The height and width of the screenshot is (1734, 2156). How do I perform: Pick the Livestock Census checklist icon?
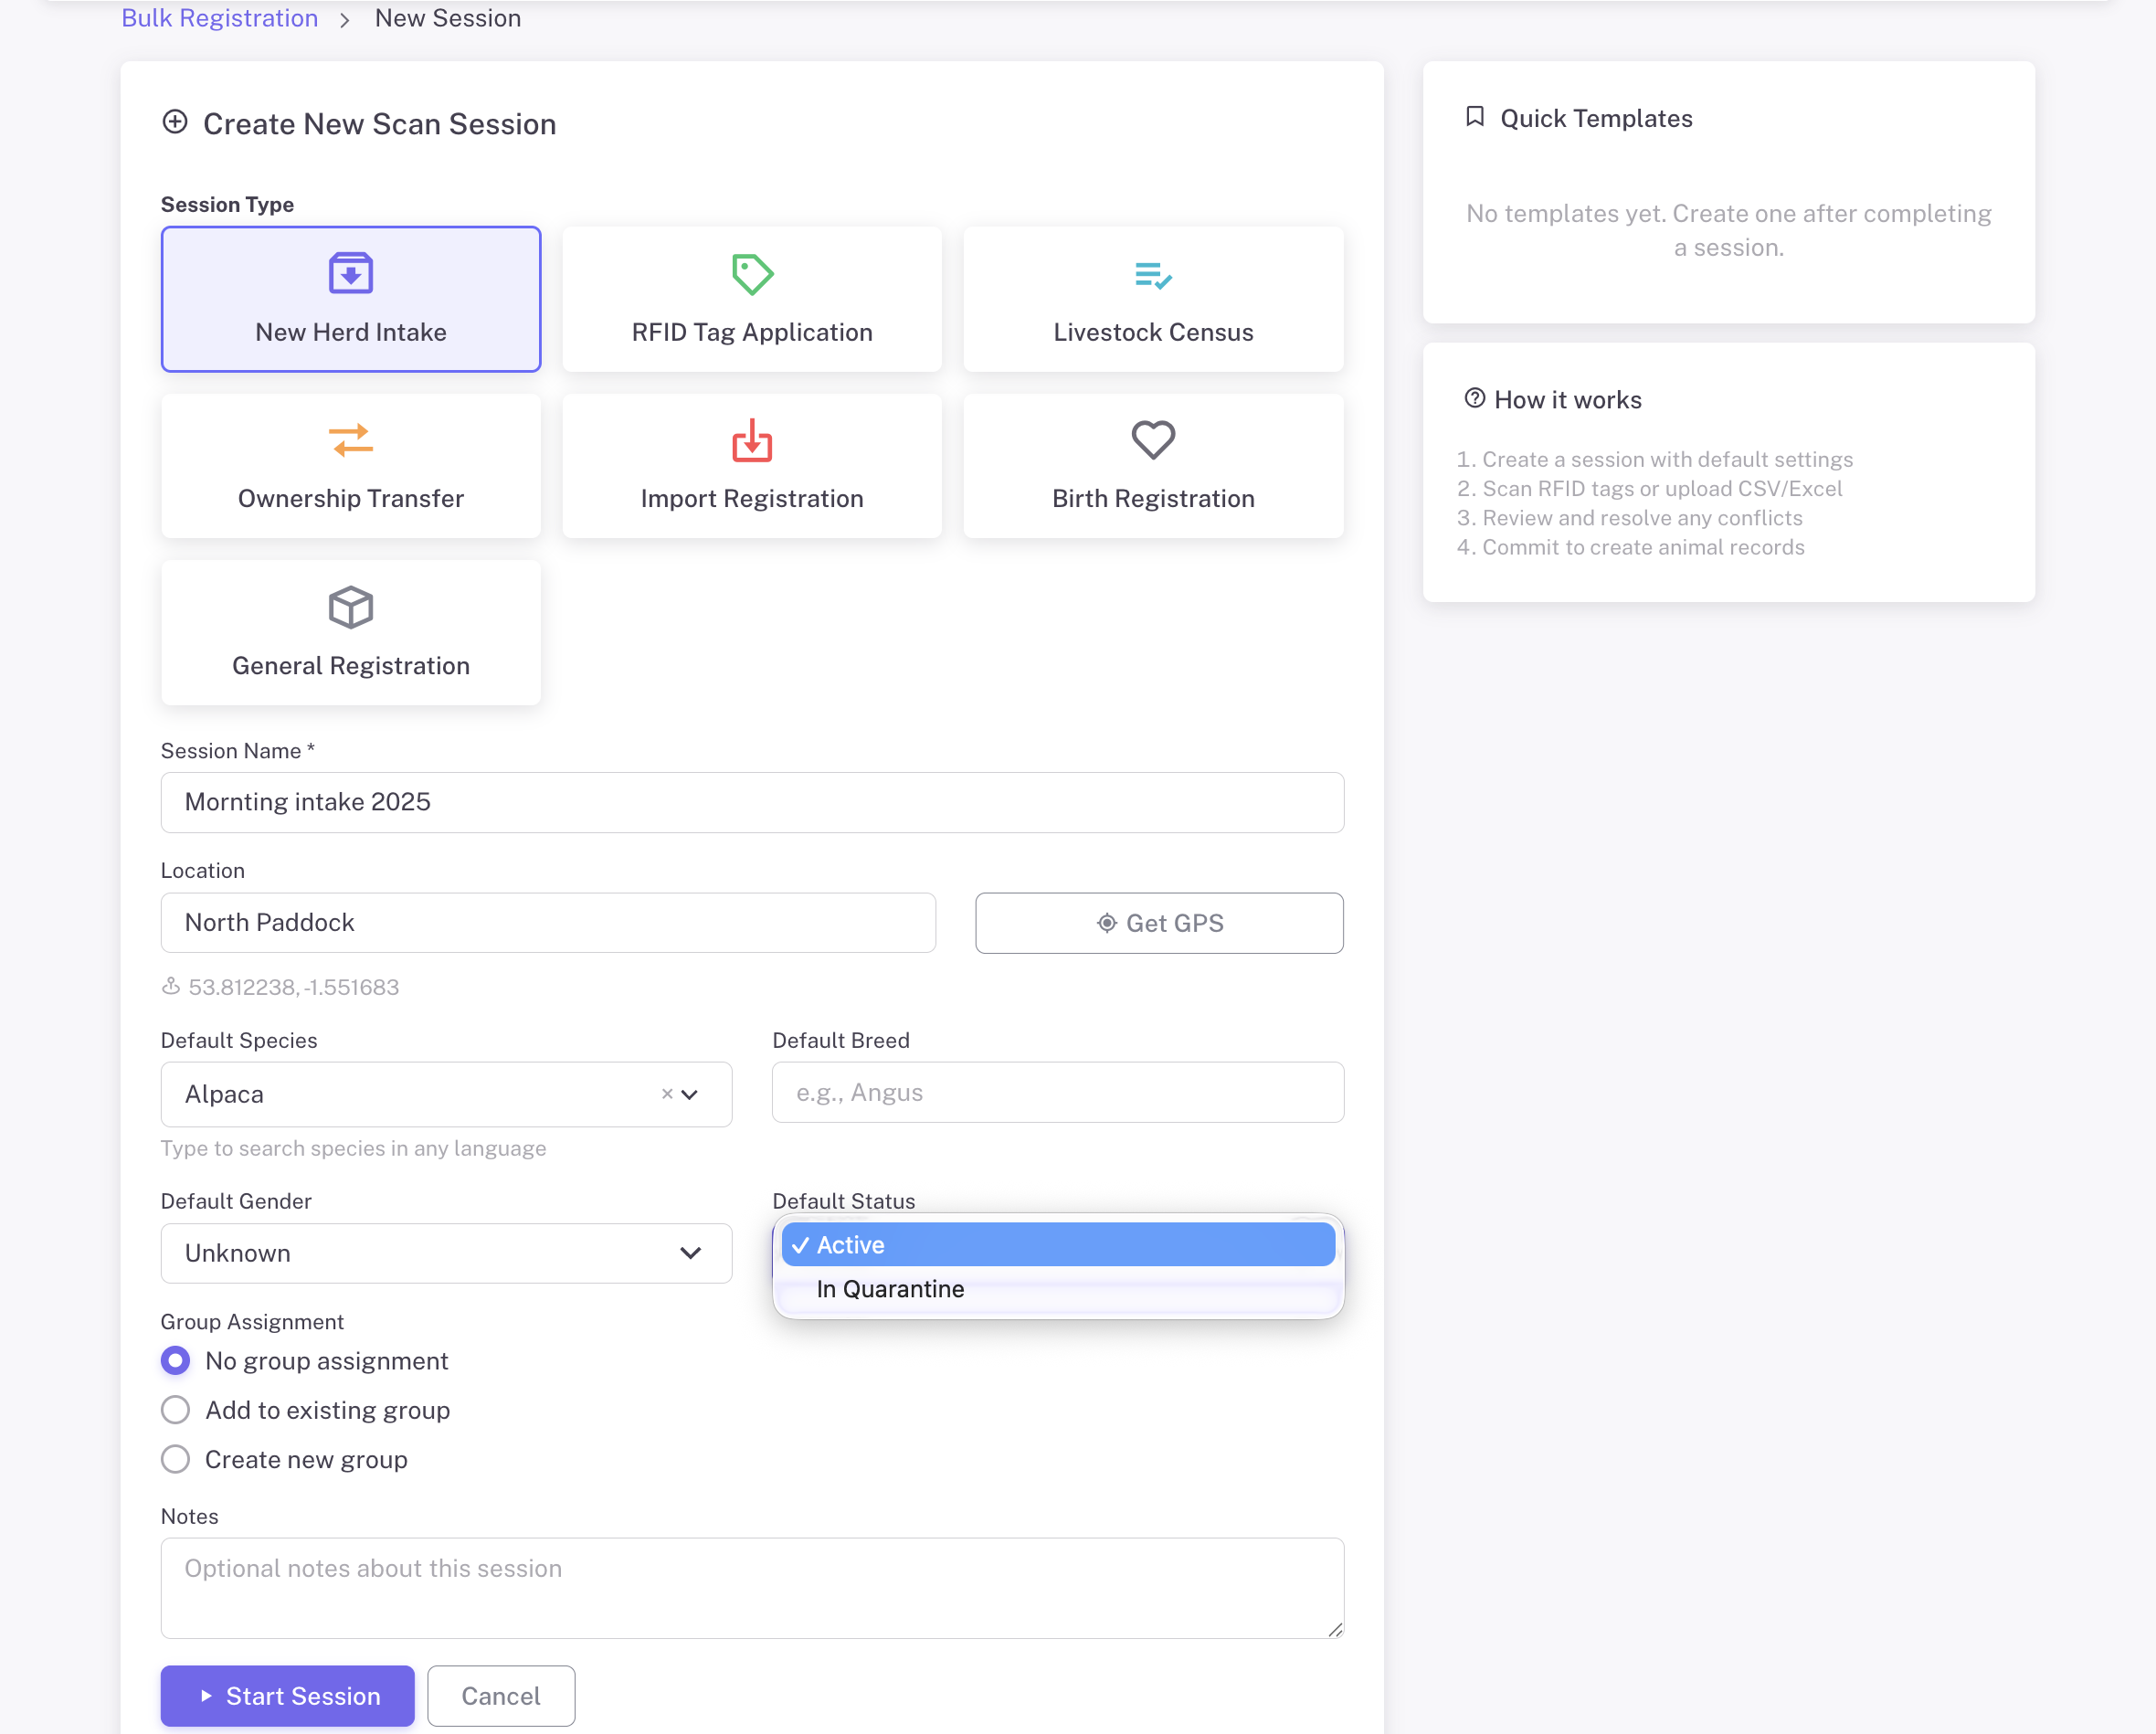pyautogui.click(x=1152, y=274)
